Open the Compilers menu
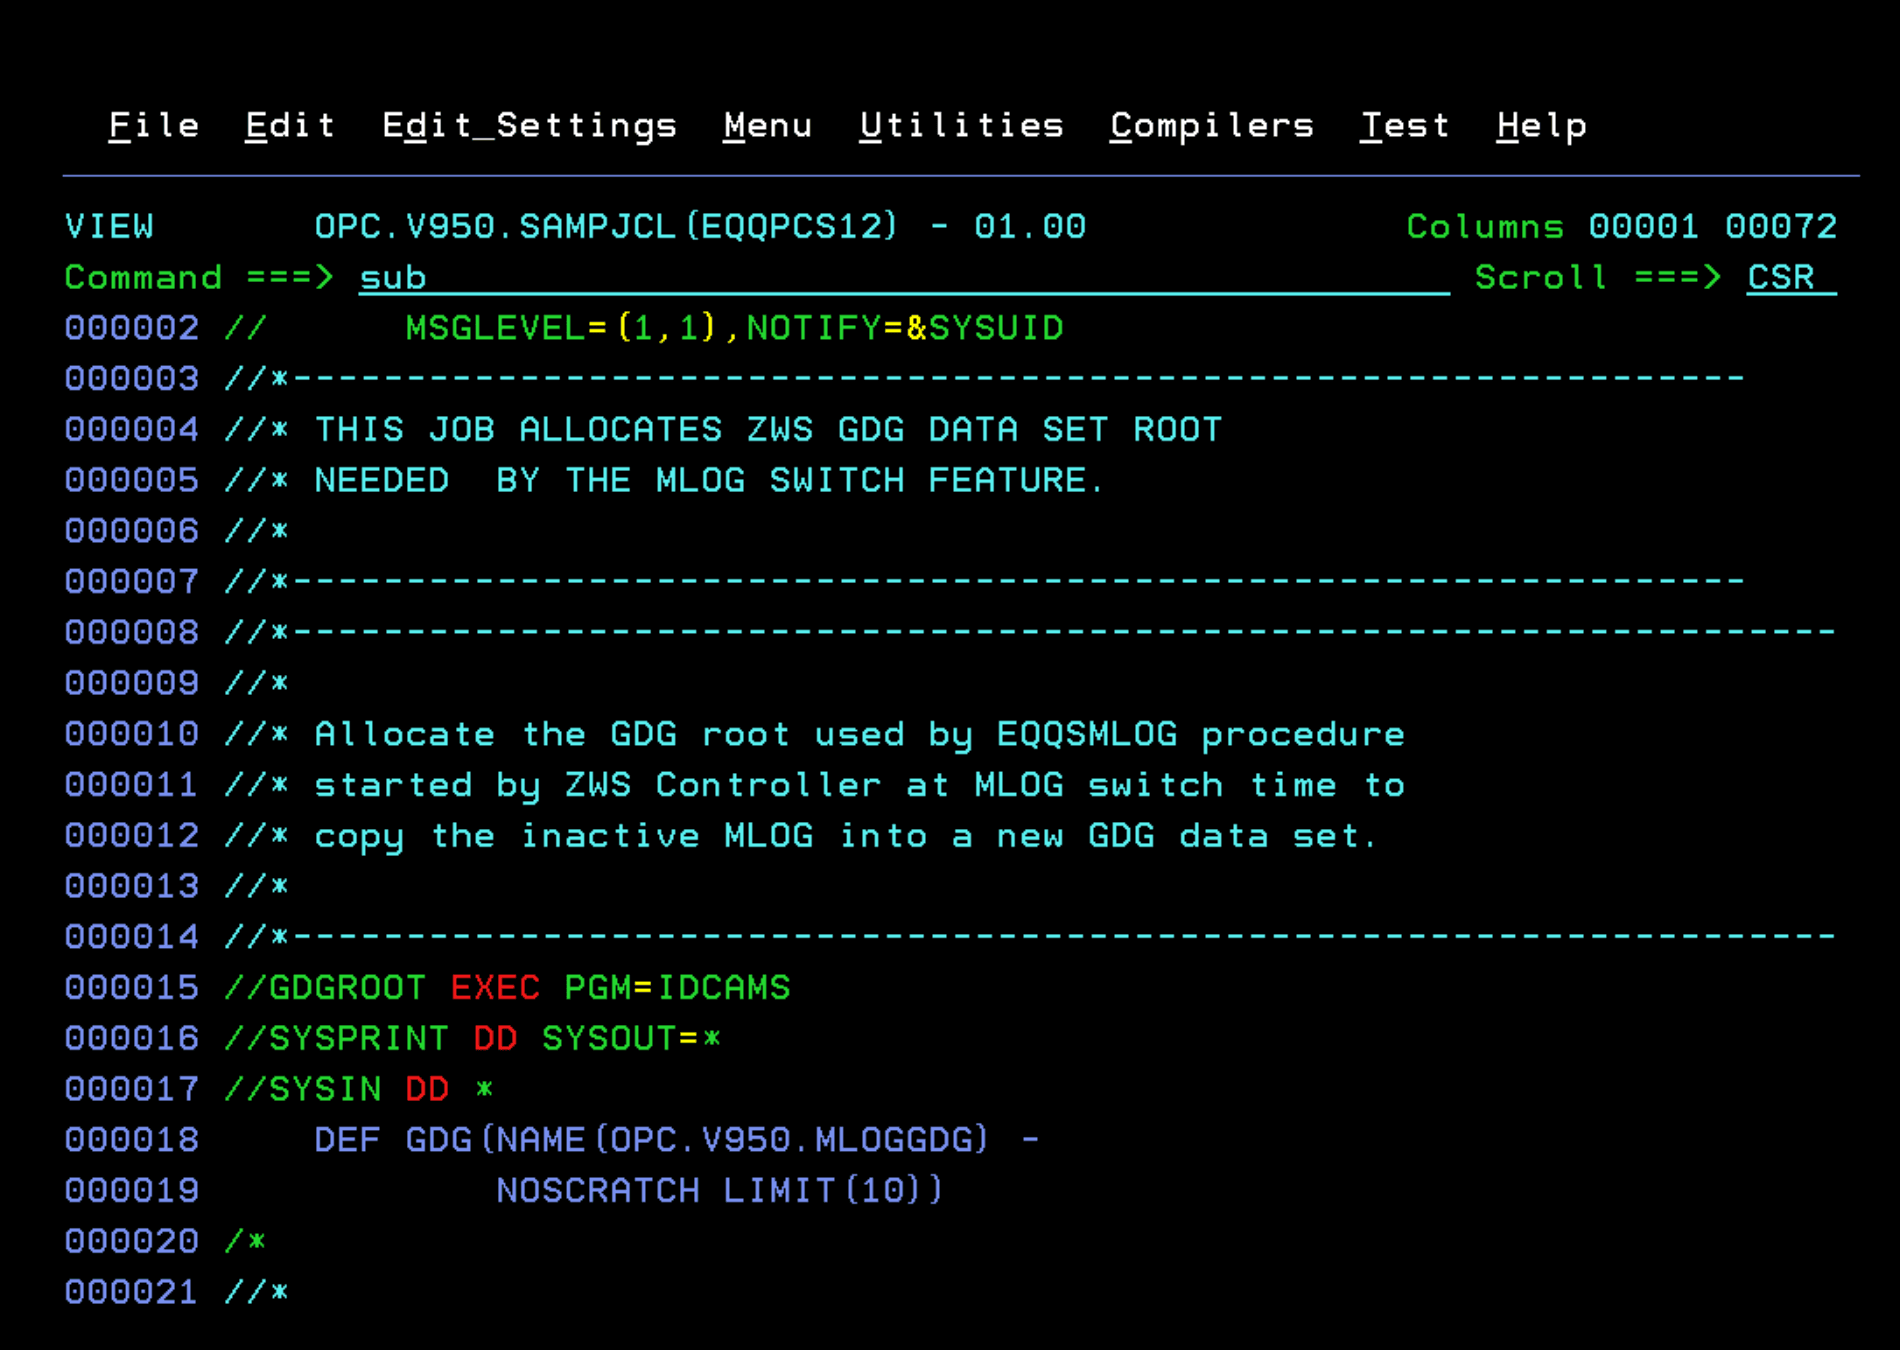The image size is (1900, 1350). click(1211, 125)
